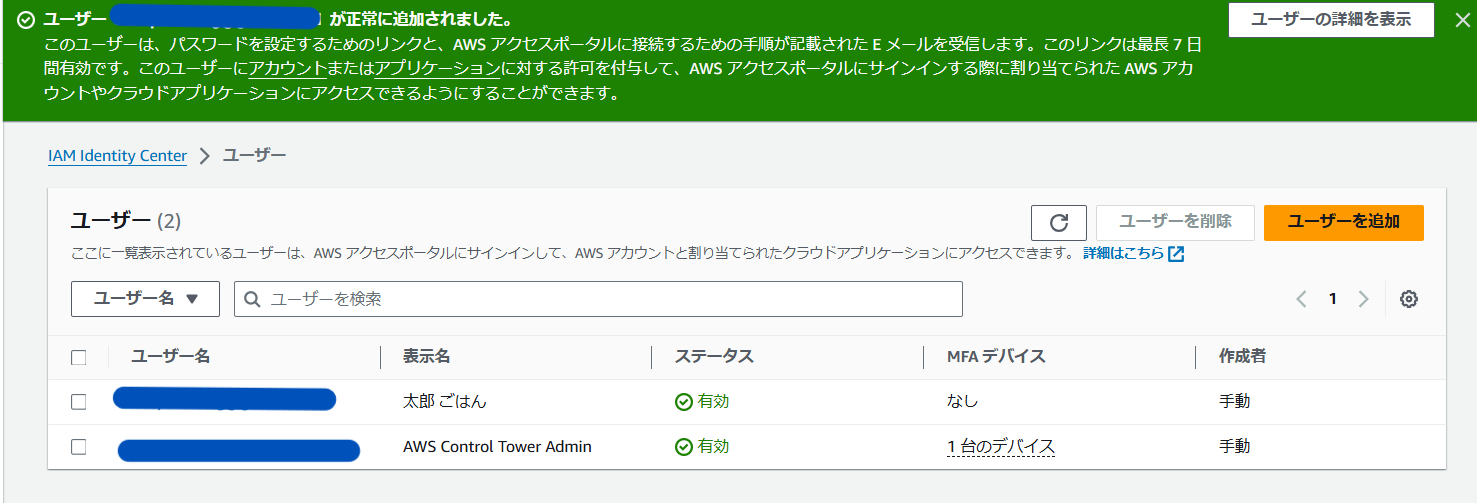Image resolution: width=1477 pixels, height=503 pixels.
Task: Open the アカウント link in banner
Action: tap(288, 69)
